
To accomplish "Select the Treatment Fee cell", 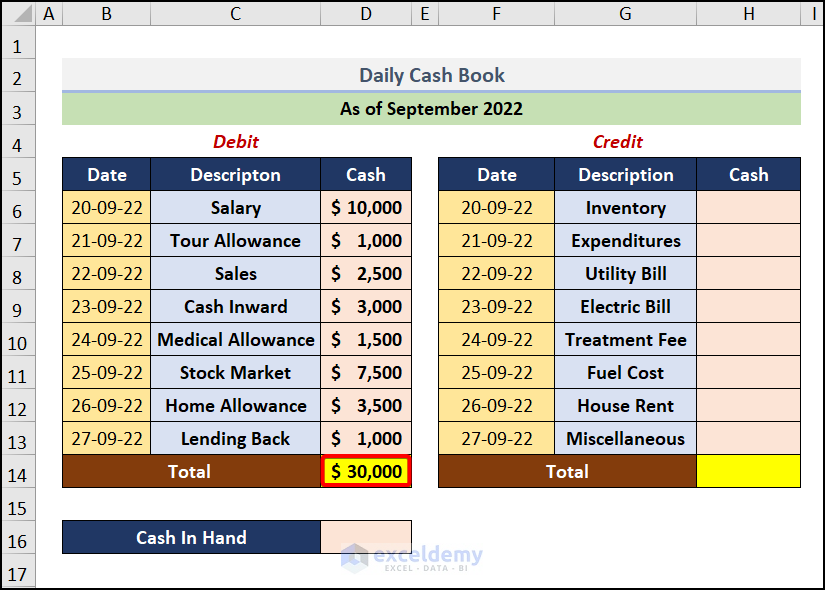I will 626,339.
